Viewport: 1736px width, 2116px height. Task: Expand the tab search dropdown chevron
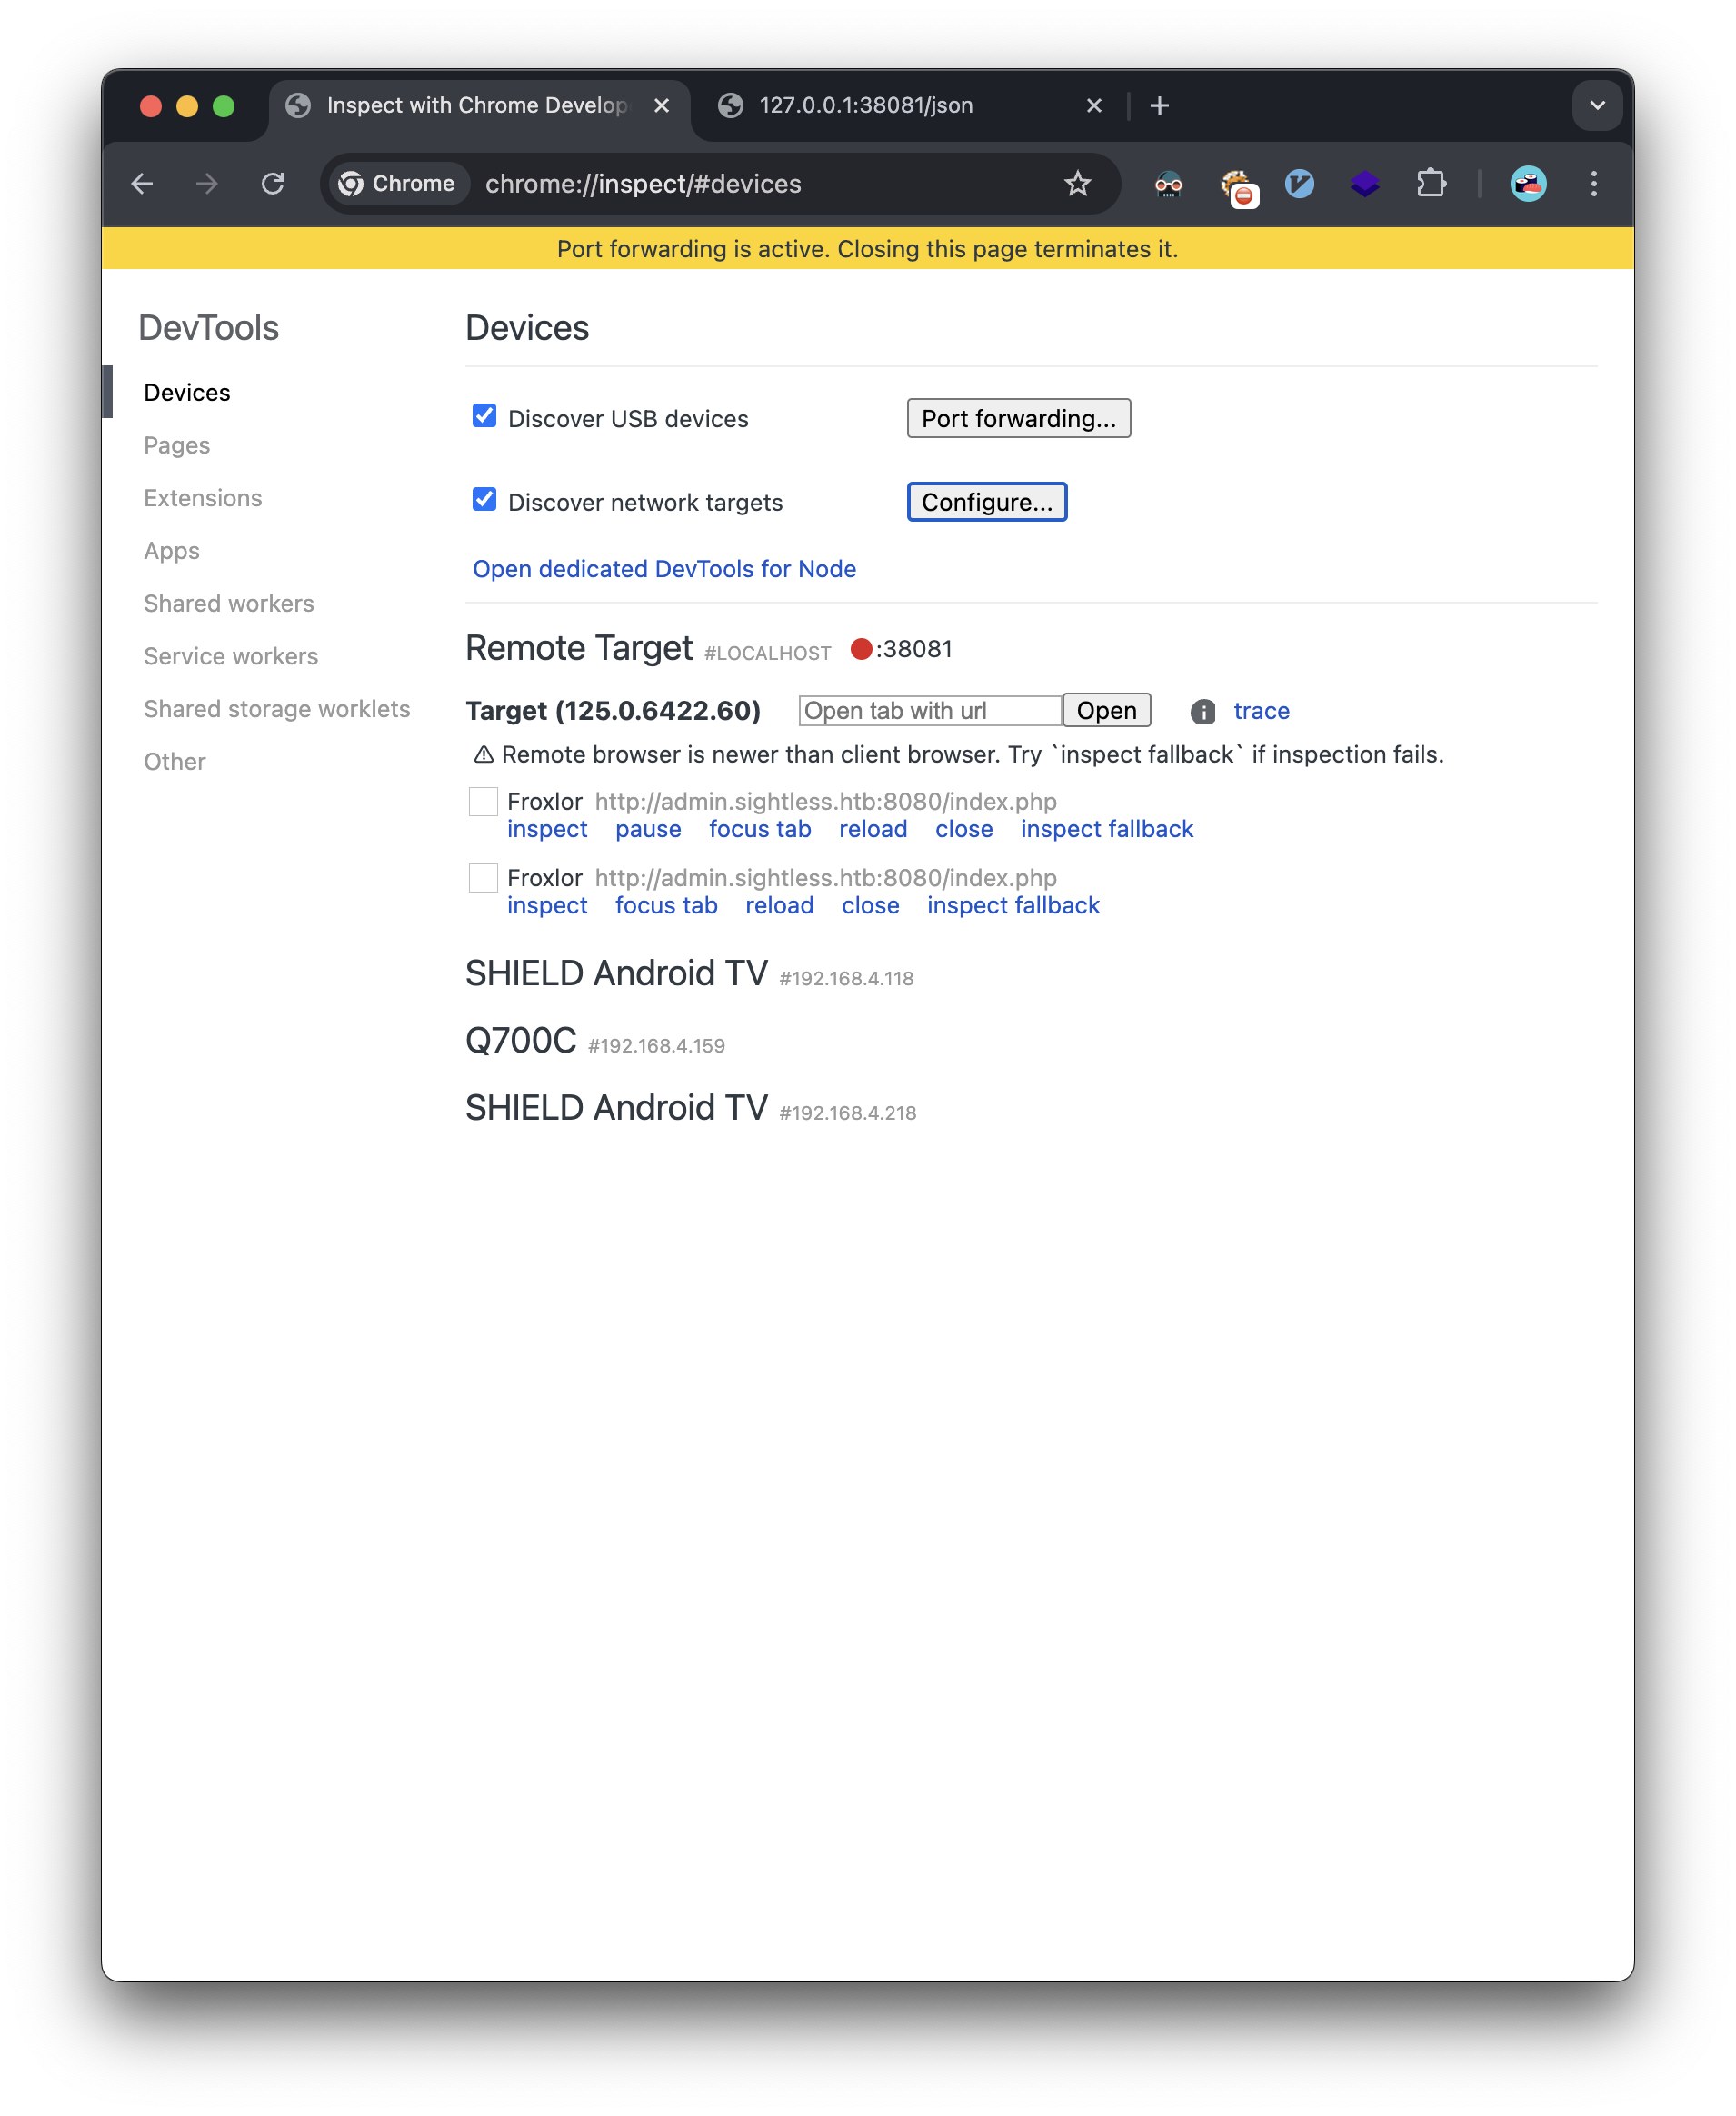(x=1596, y=106)
